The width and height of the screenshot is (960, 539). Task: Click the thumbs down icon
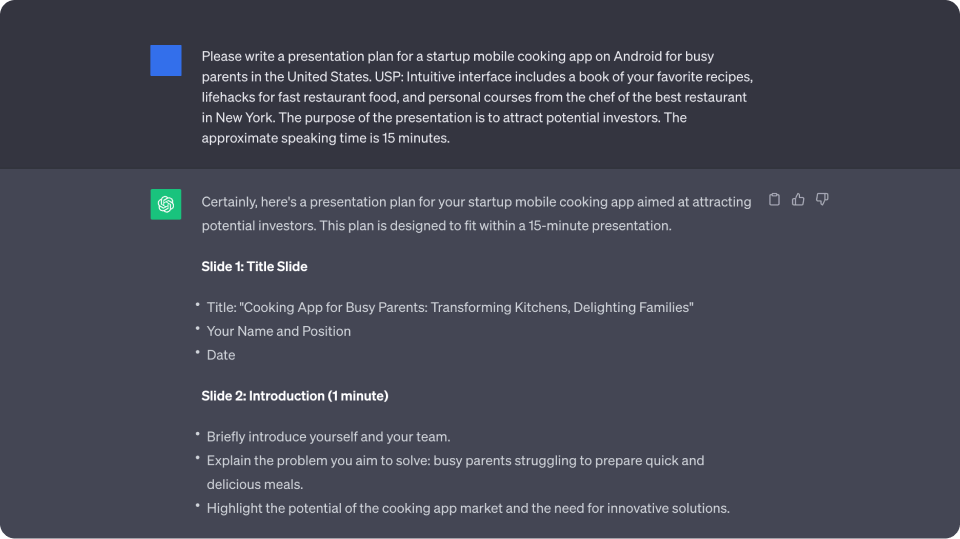[822, 200]
